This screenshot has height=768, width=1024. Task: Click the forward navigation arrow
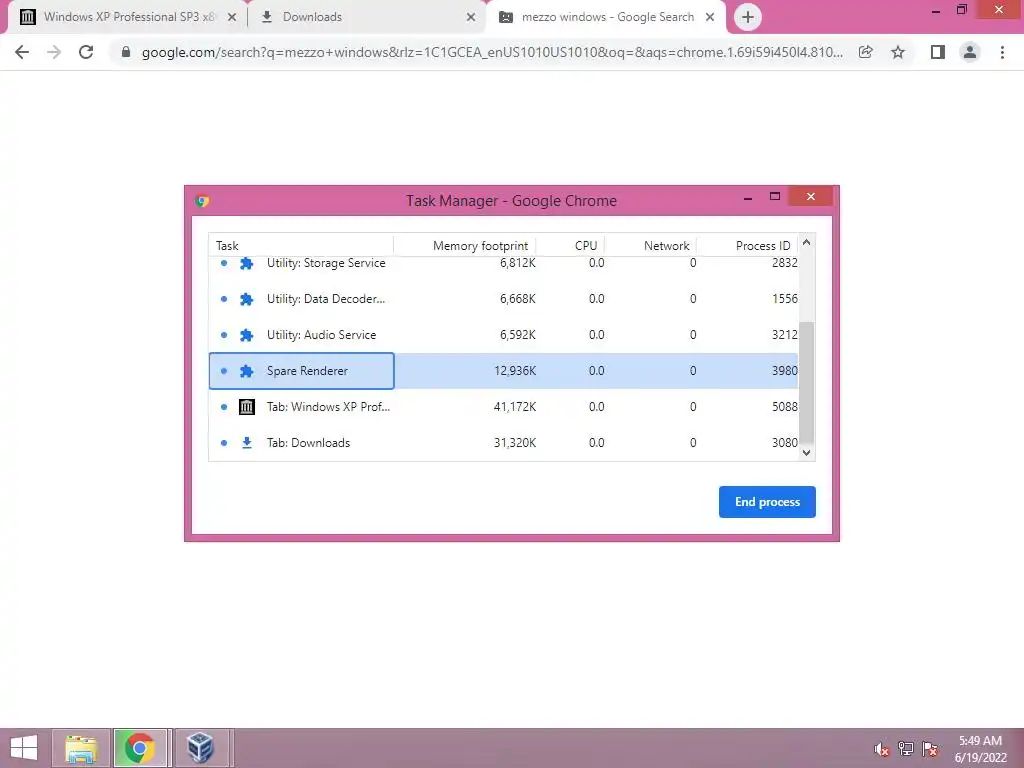(54, 52)
